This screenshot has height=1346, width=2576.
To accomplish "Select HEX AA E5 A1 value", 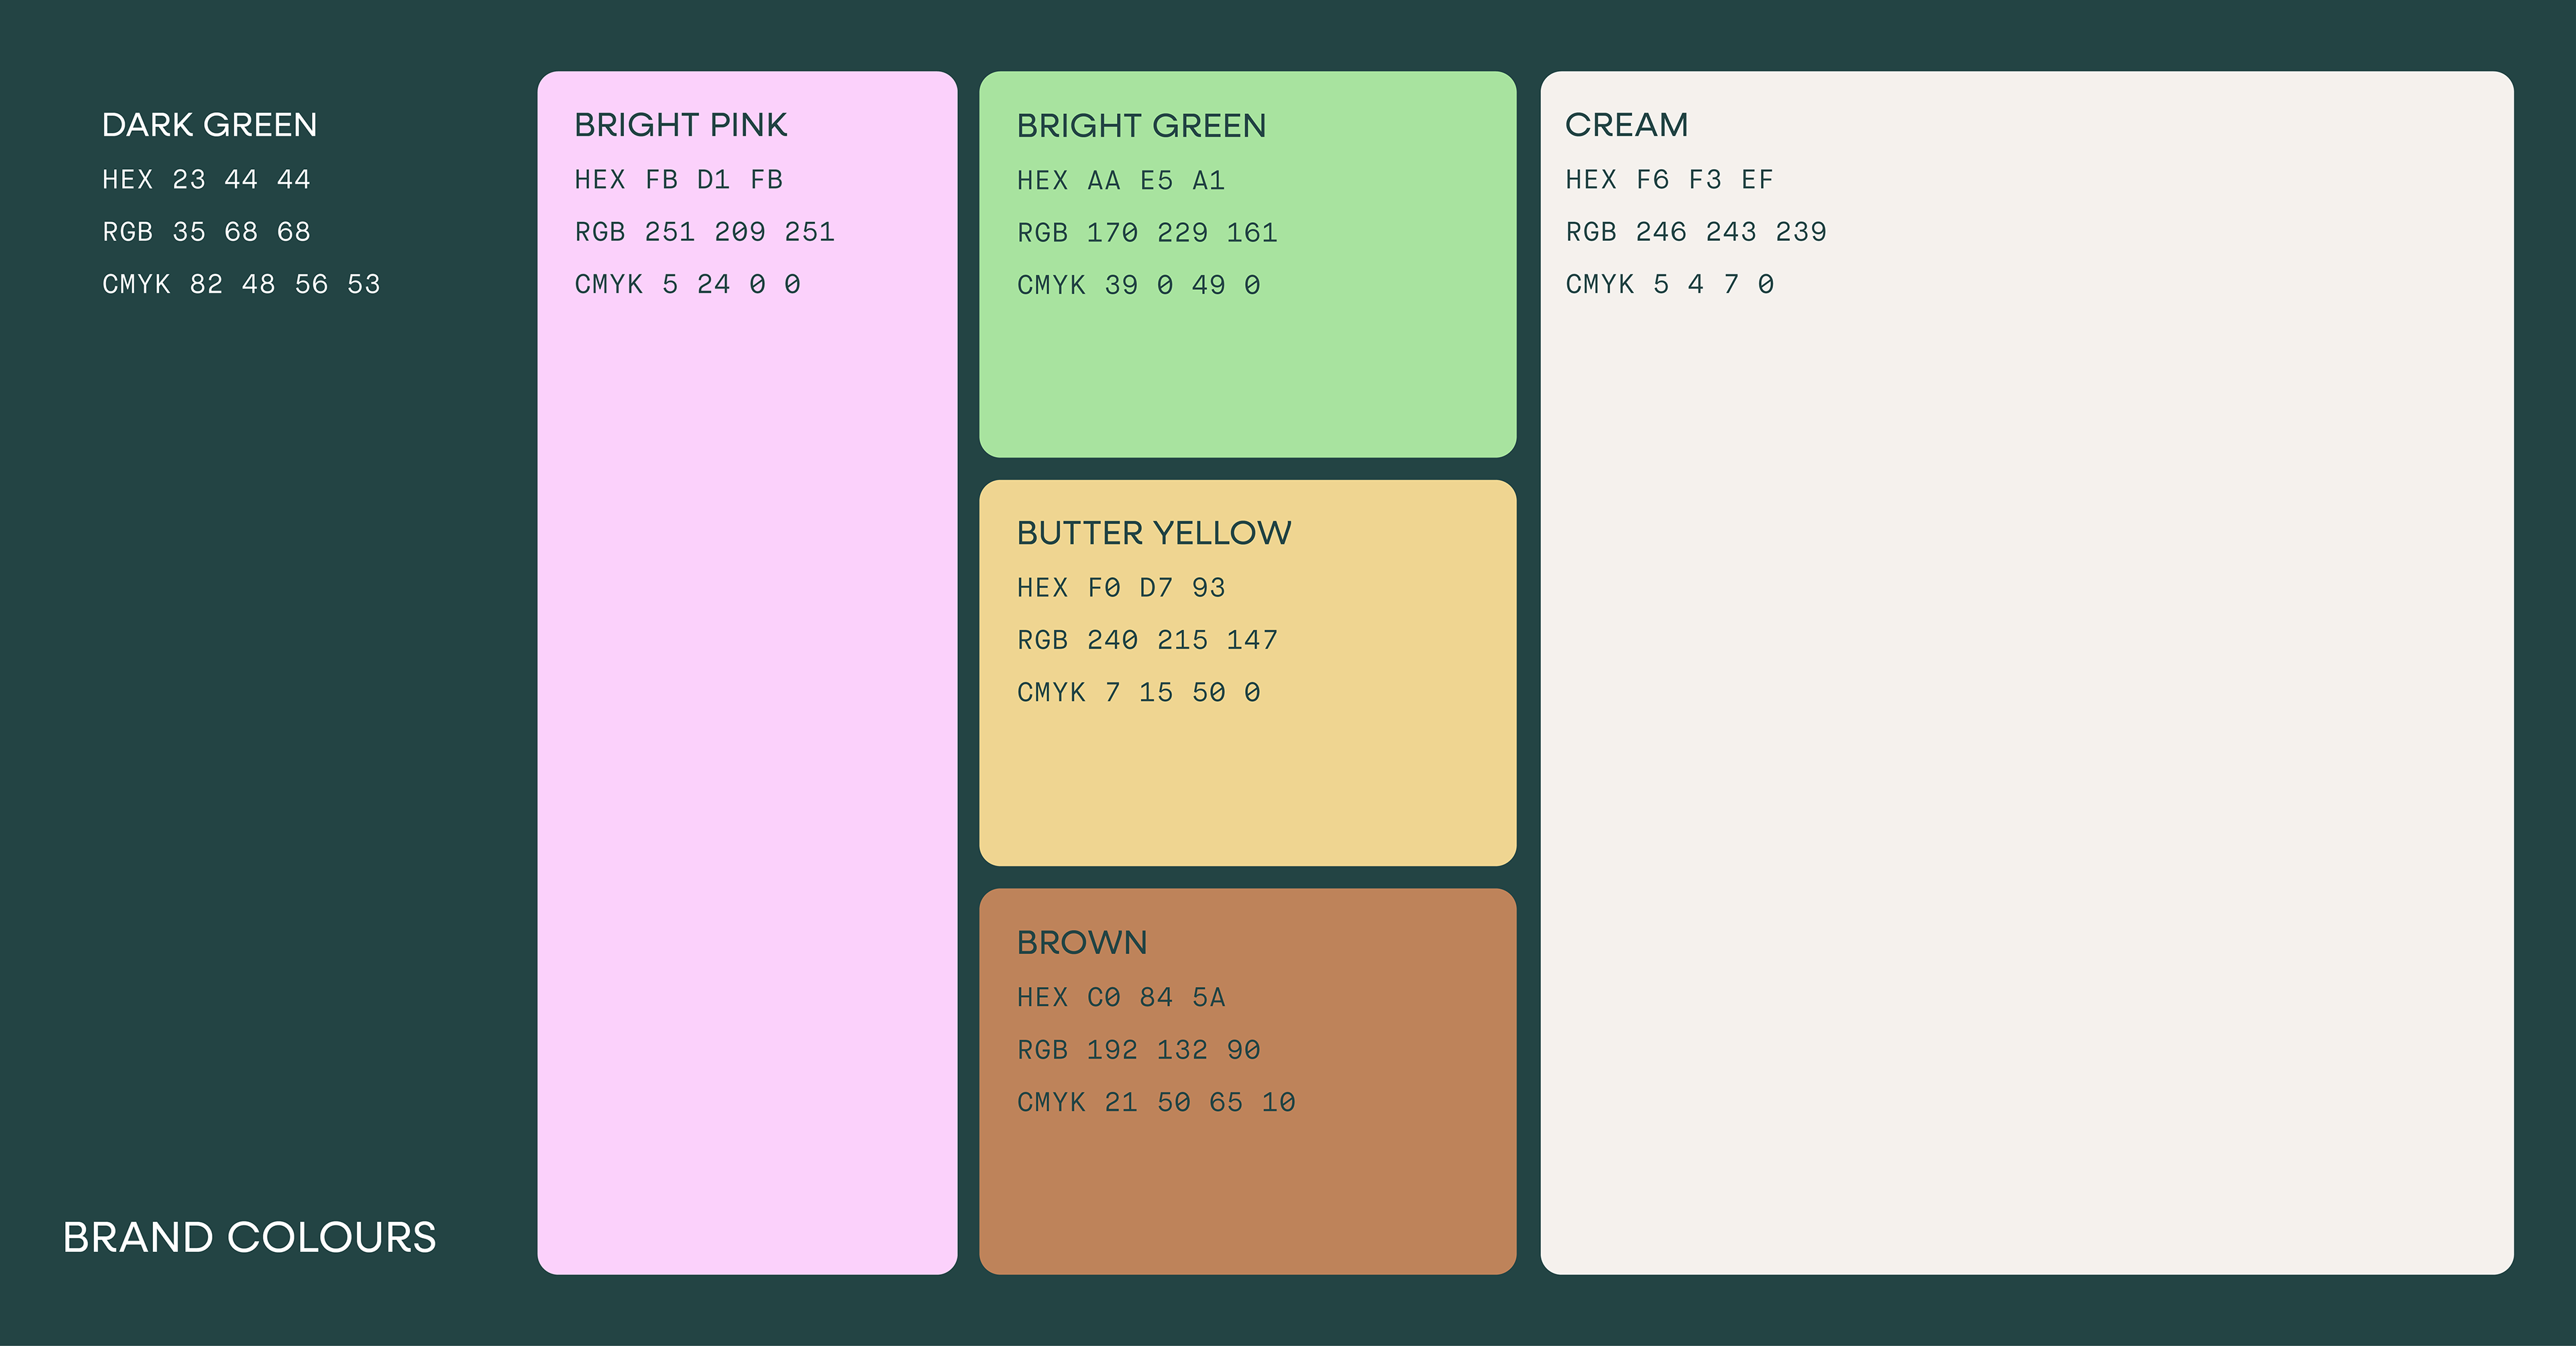I will (x=1120, y=181).
